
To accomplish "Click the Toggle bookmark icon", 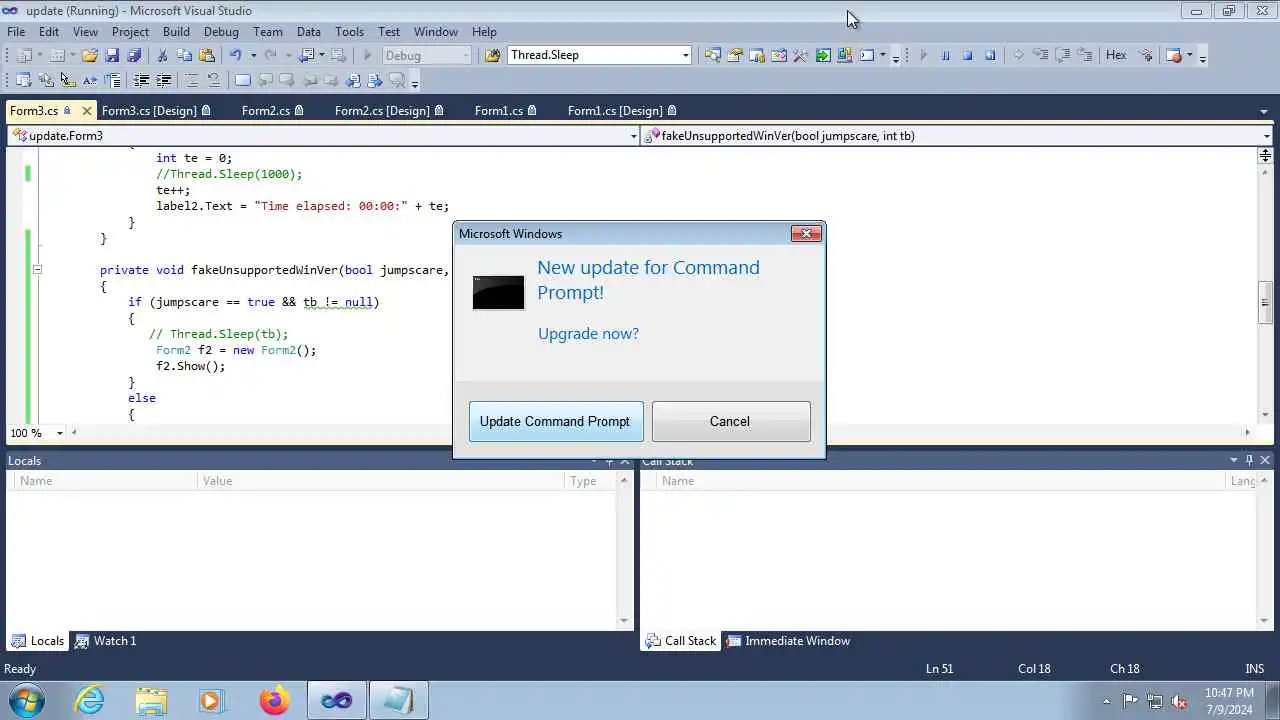I will 243,81.
